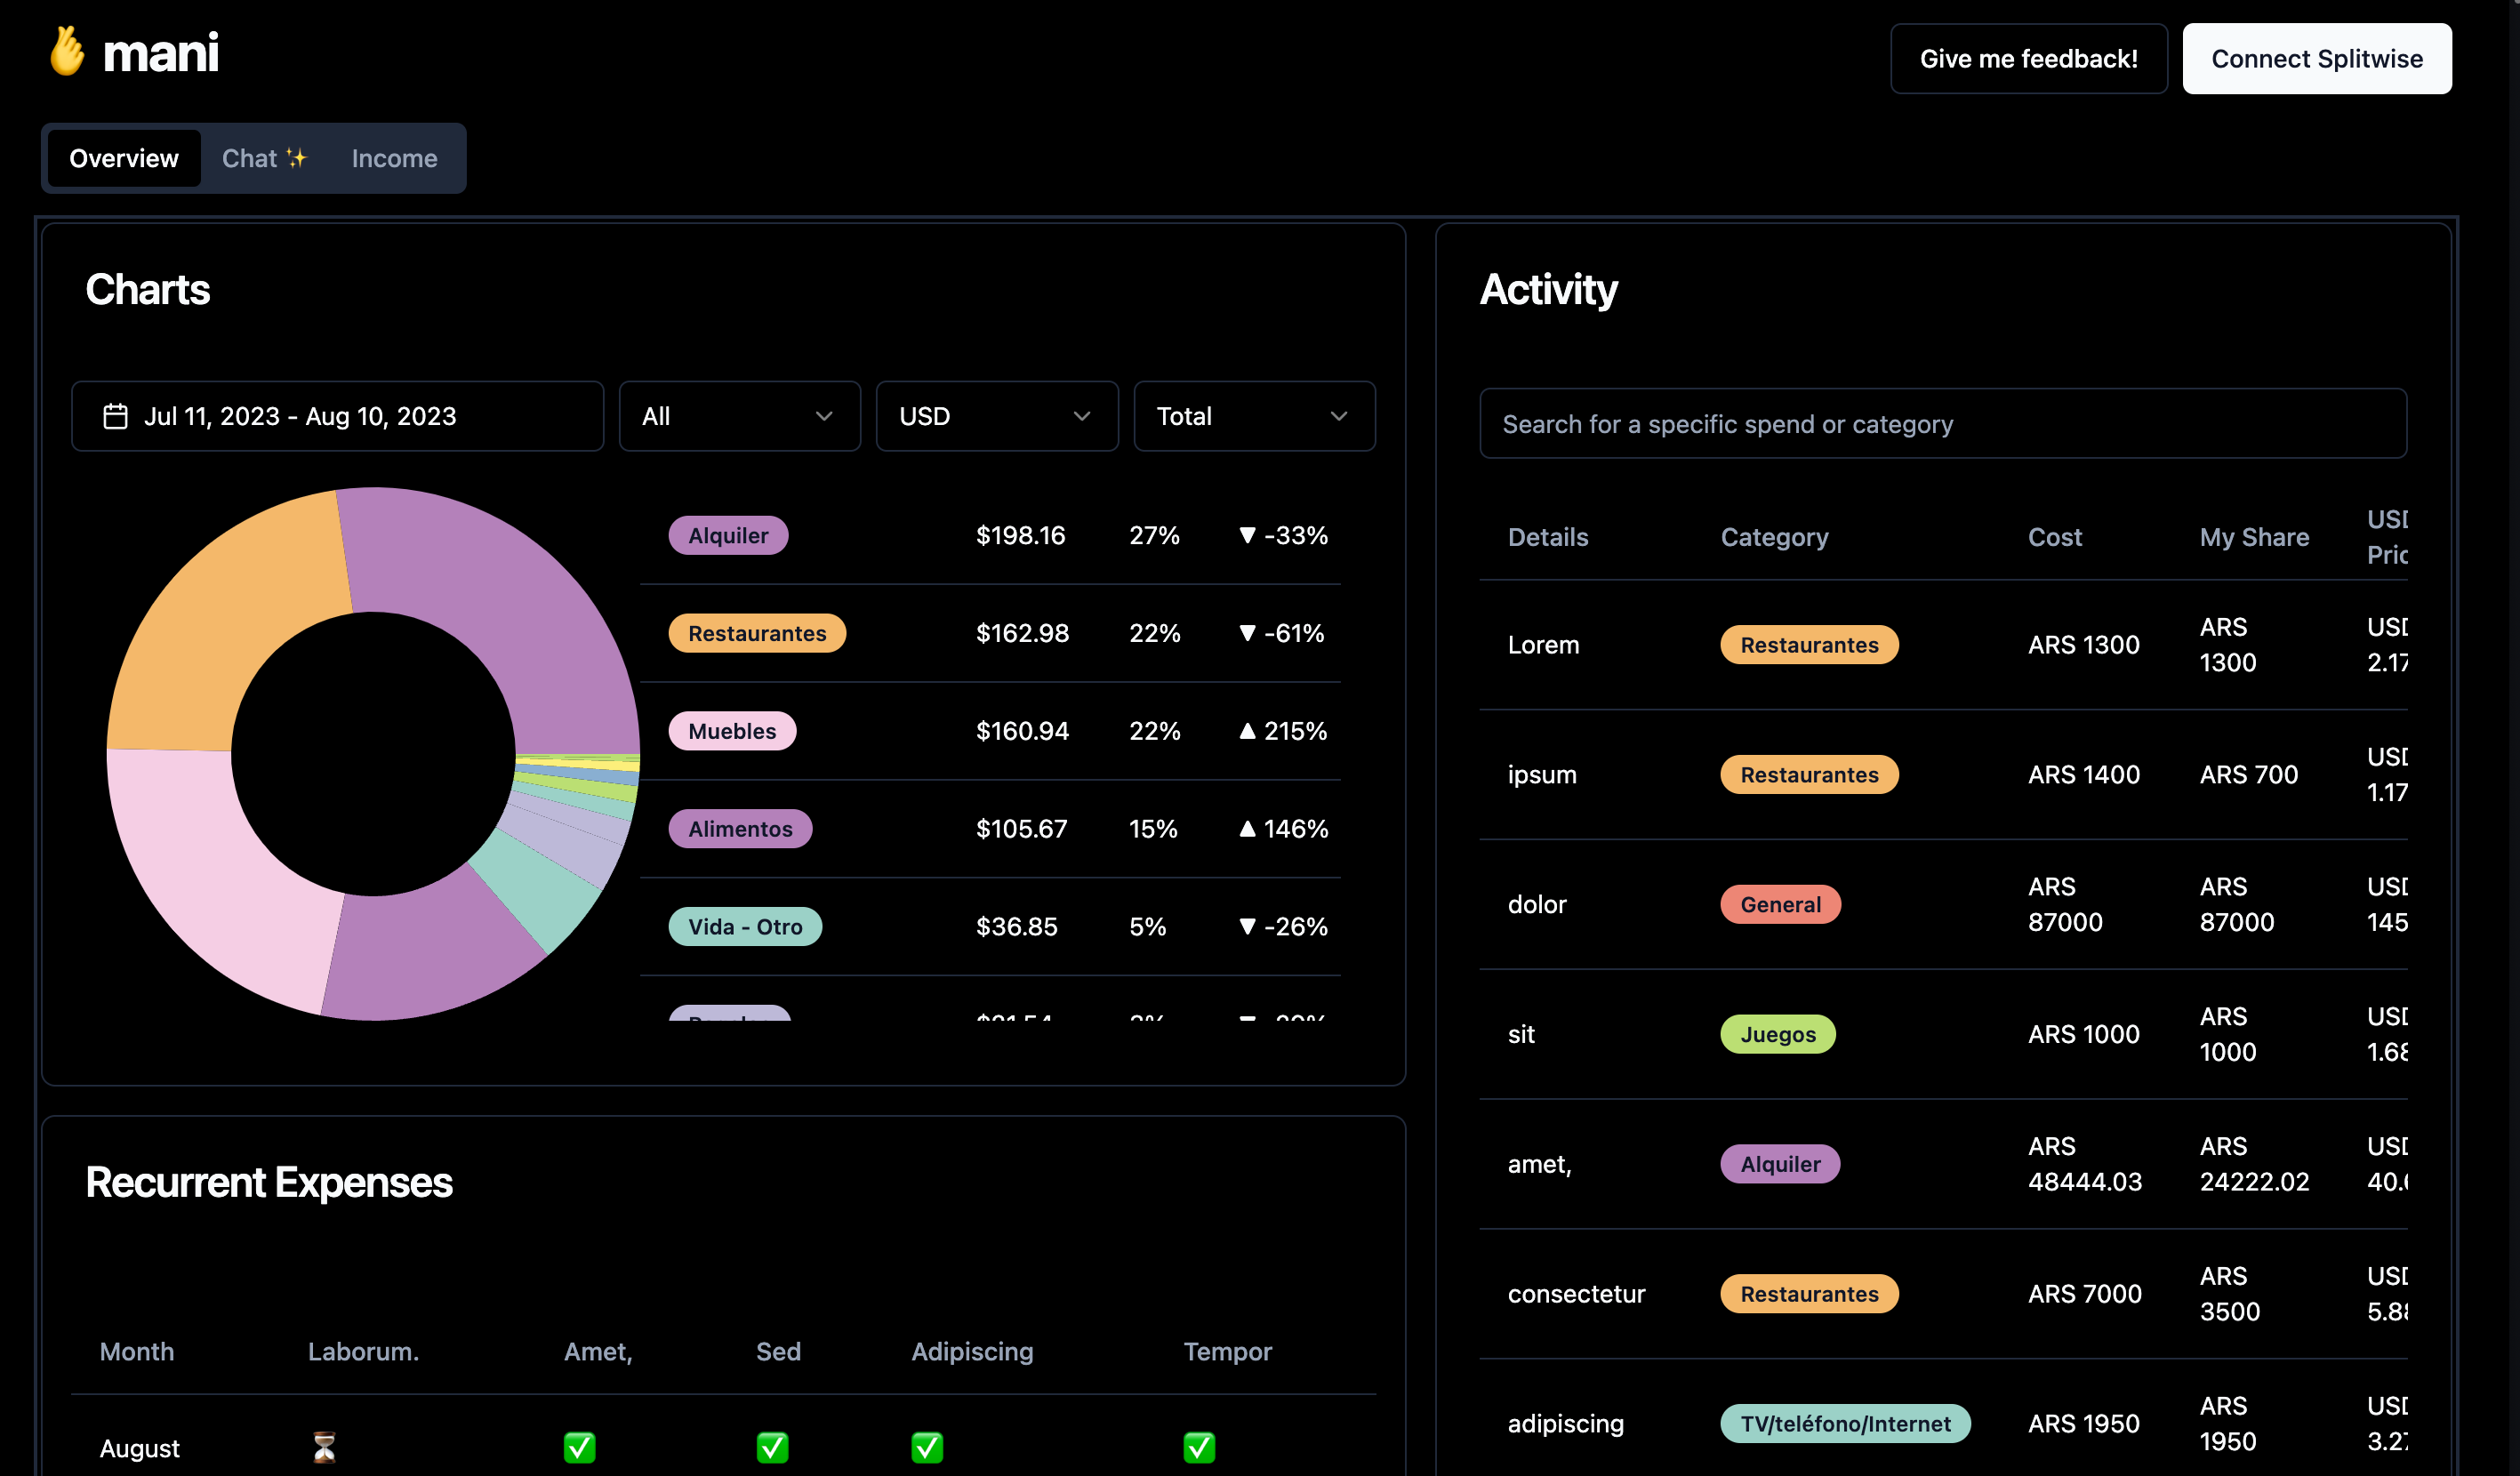
Task: Toggle August checkmark under Sed column
Action: (x=772, y=1447)
